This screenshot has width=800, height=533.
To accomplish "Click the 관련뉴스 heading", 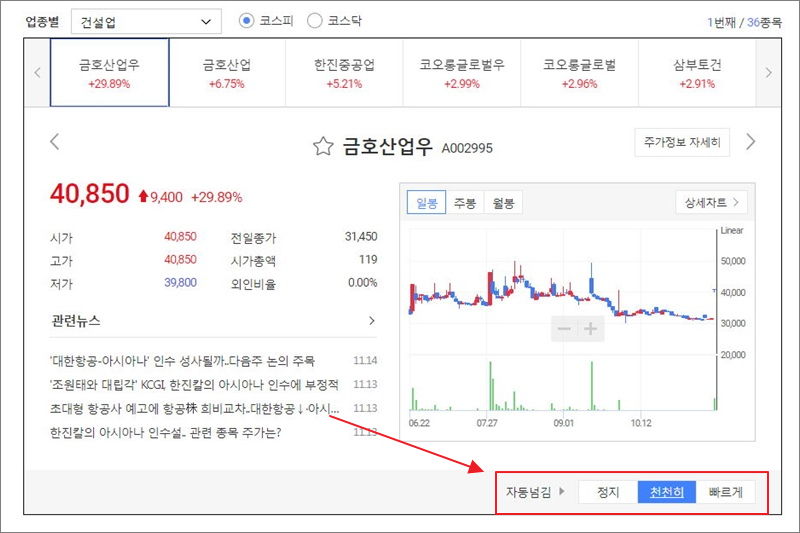I will point(76,320).
